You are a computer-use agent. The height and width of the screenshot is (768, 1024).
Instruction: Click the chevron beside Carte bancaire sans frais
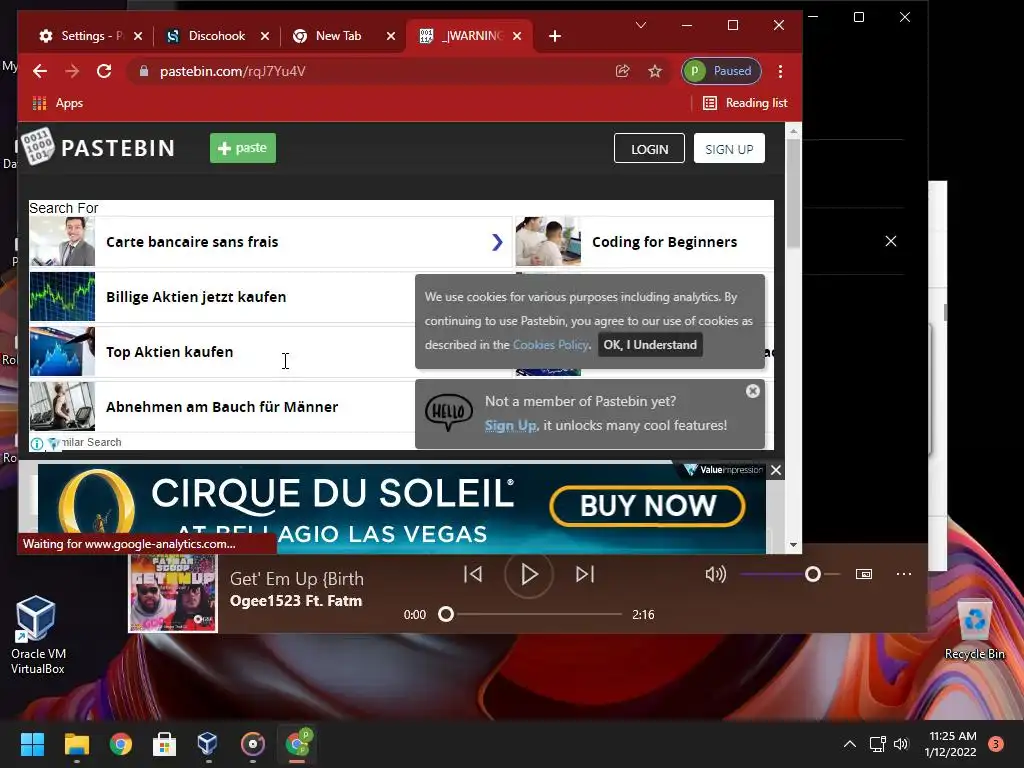tap(497, 242)
